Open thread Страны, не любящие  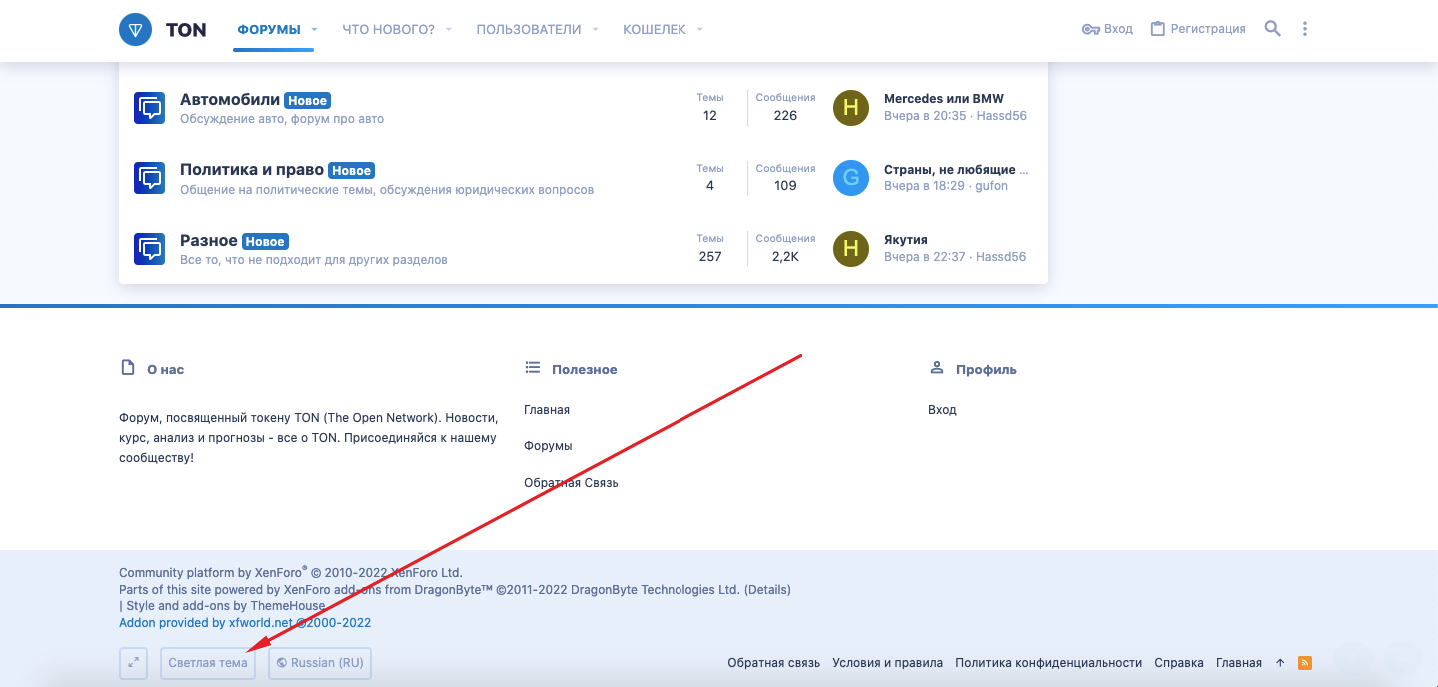pyautogui.click(x=956, y=170)
